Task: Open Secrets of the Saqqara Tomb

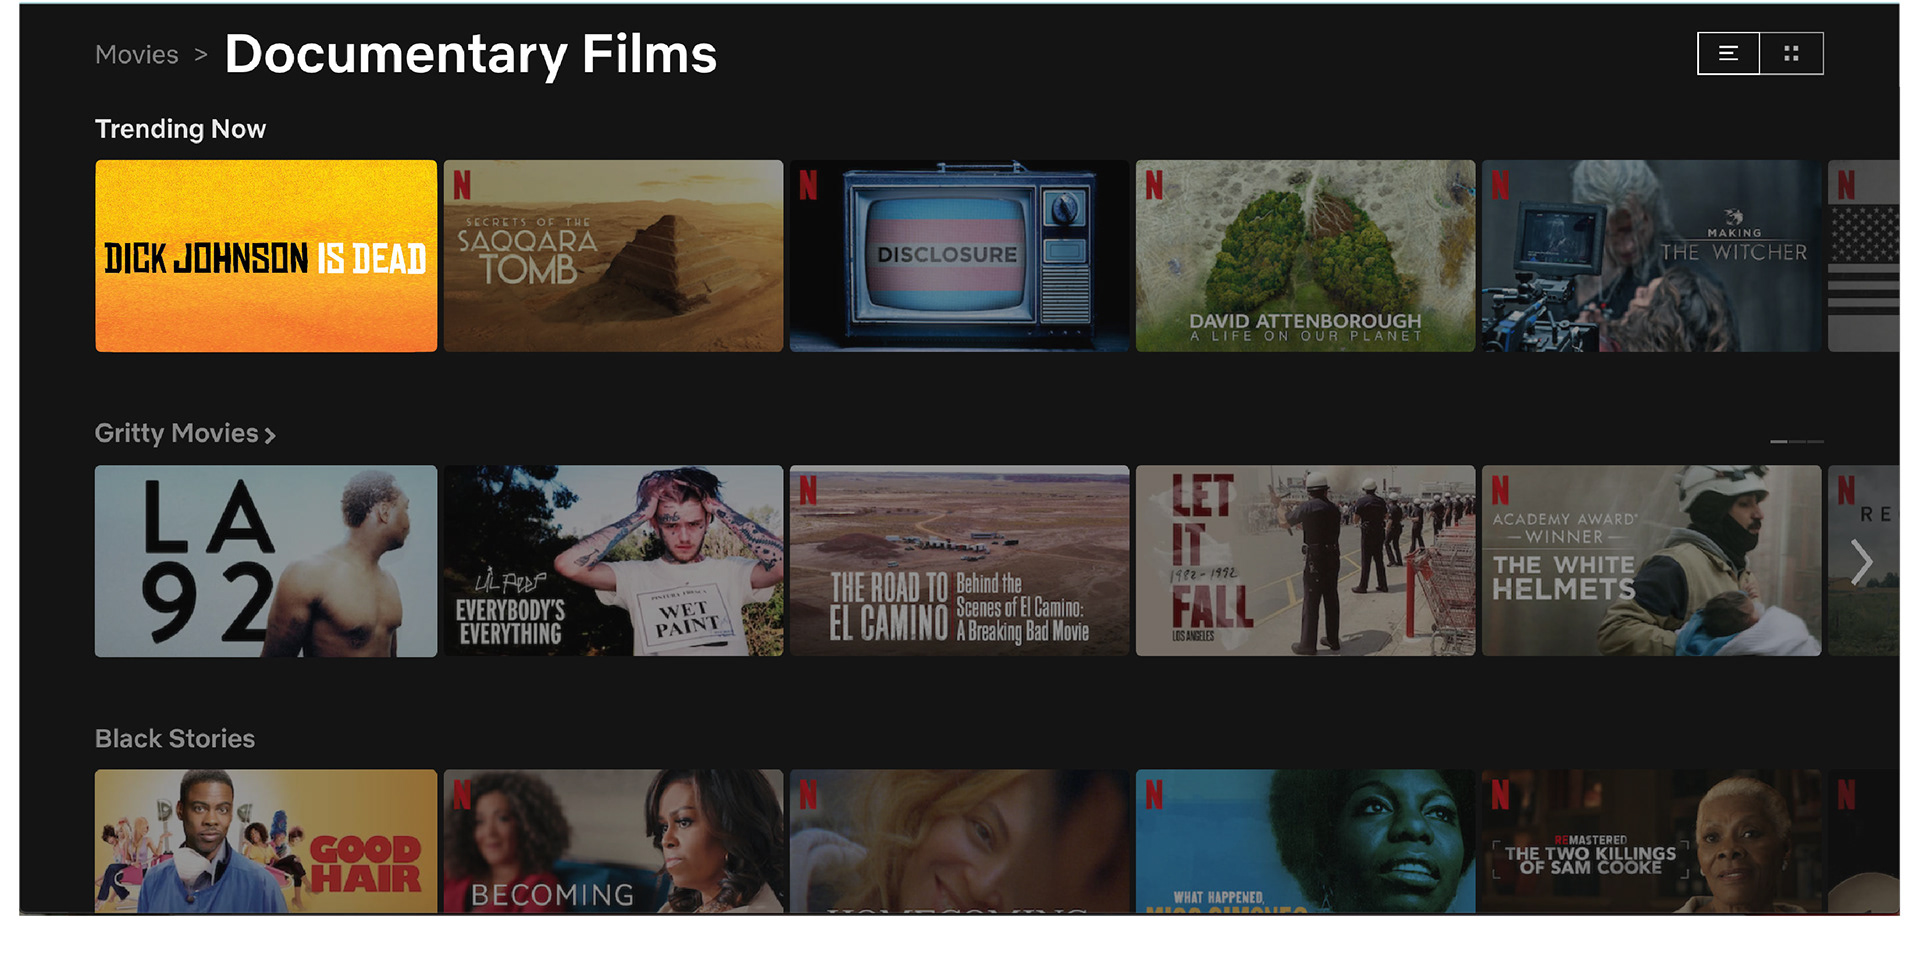Action: coord(613,256)
